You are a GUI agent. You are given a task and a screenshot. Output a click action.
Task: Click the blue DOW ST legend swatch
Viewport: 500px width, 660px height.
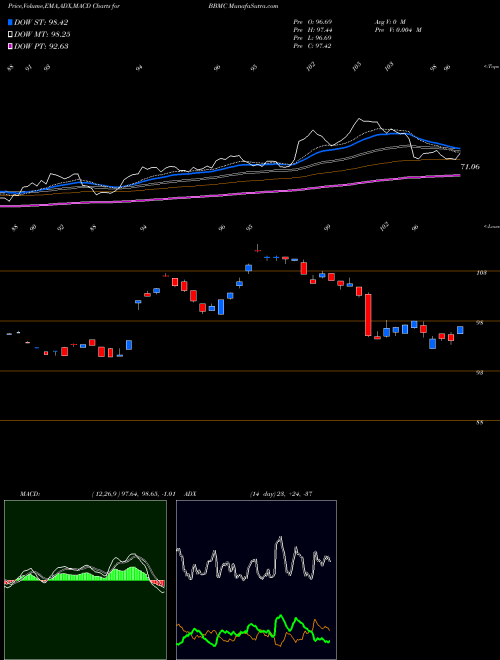(10, 22)
